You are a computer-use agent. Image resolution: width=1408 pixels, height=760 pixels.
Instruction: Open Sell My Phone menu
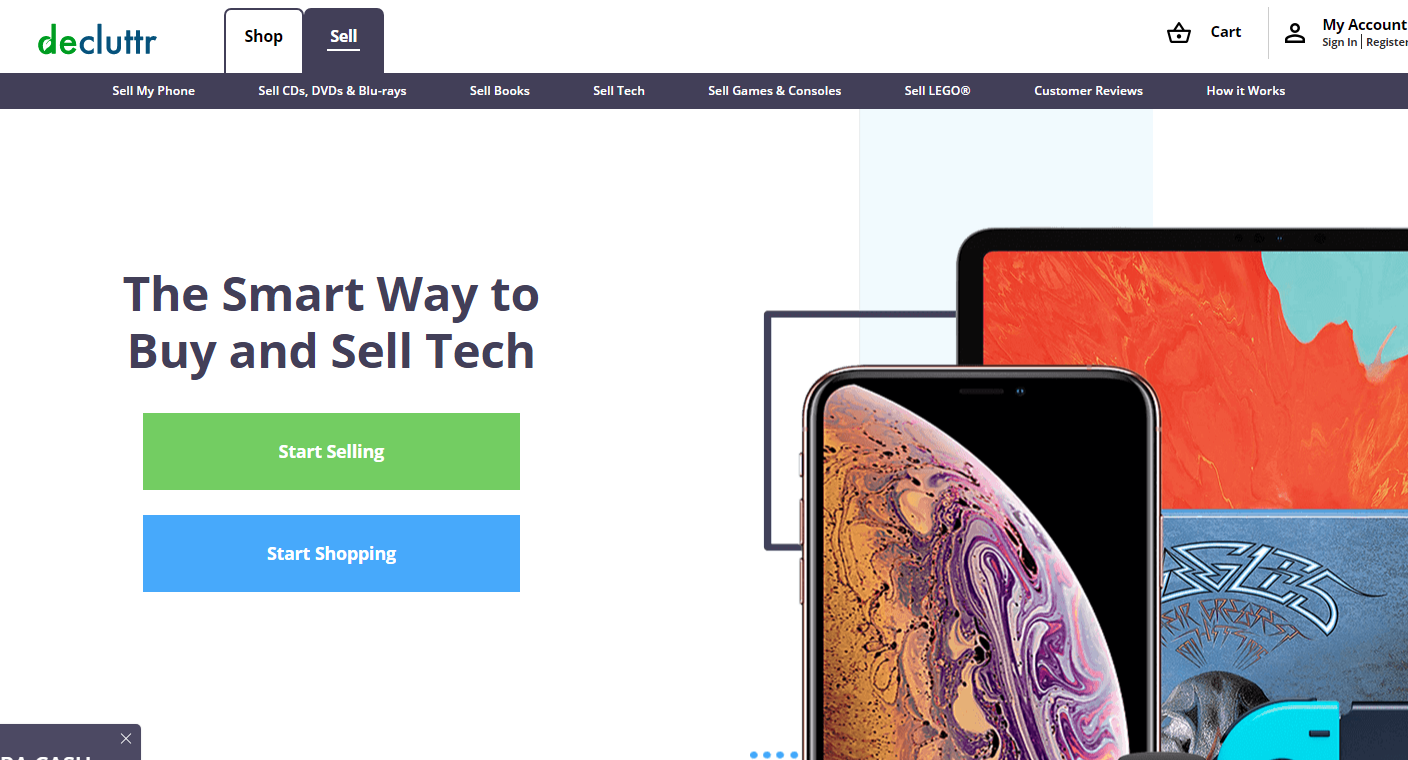click(x=154, y=91)
